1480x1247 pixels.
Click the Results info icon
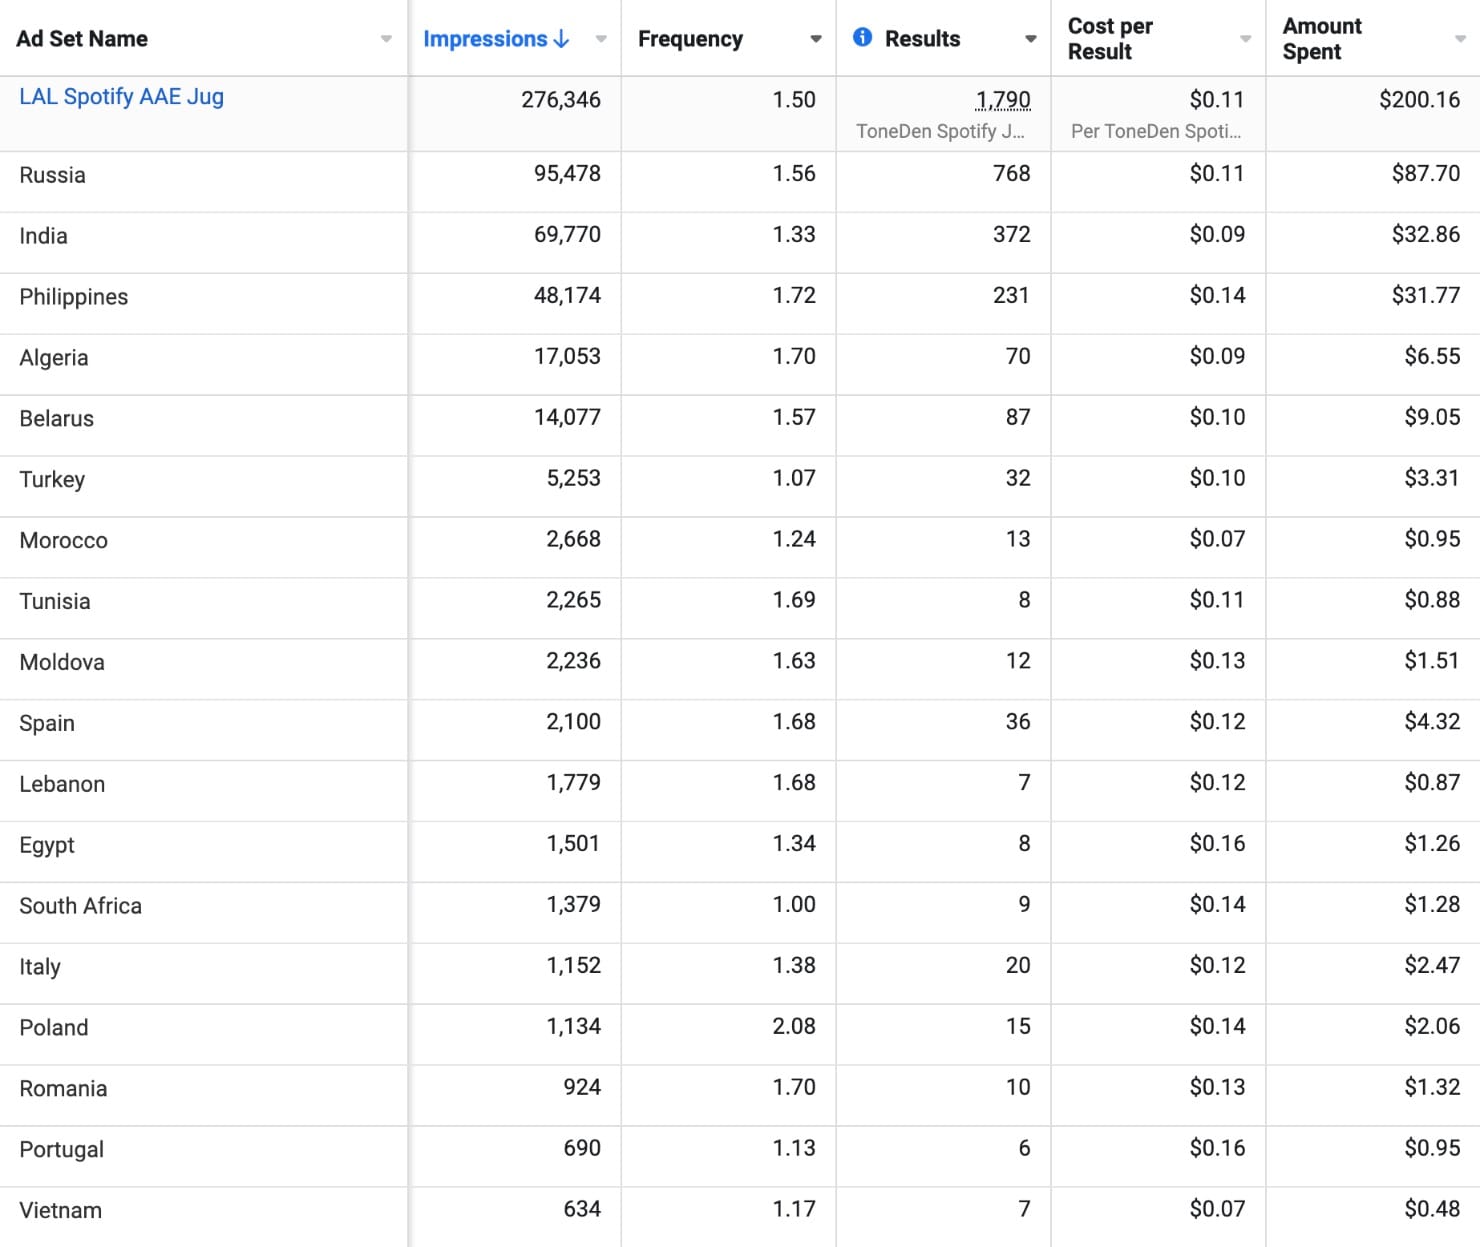[862, 38]
